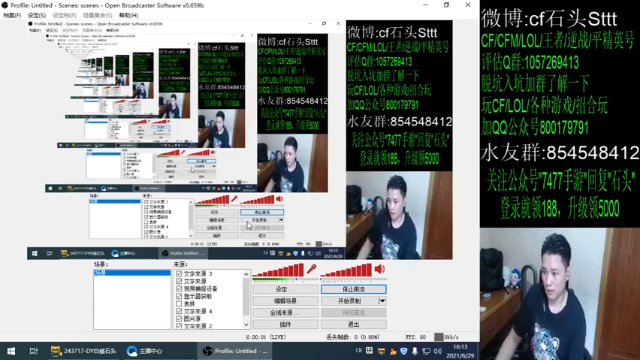
Task: Select the 显示器获取 source row label
Action: (198, 296)
